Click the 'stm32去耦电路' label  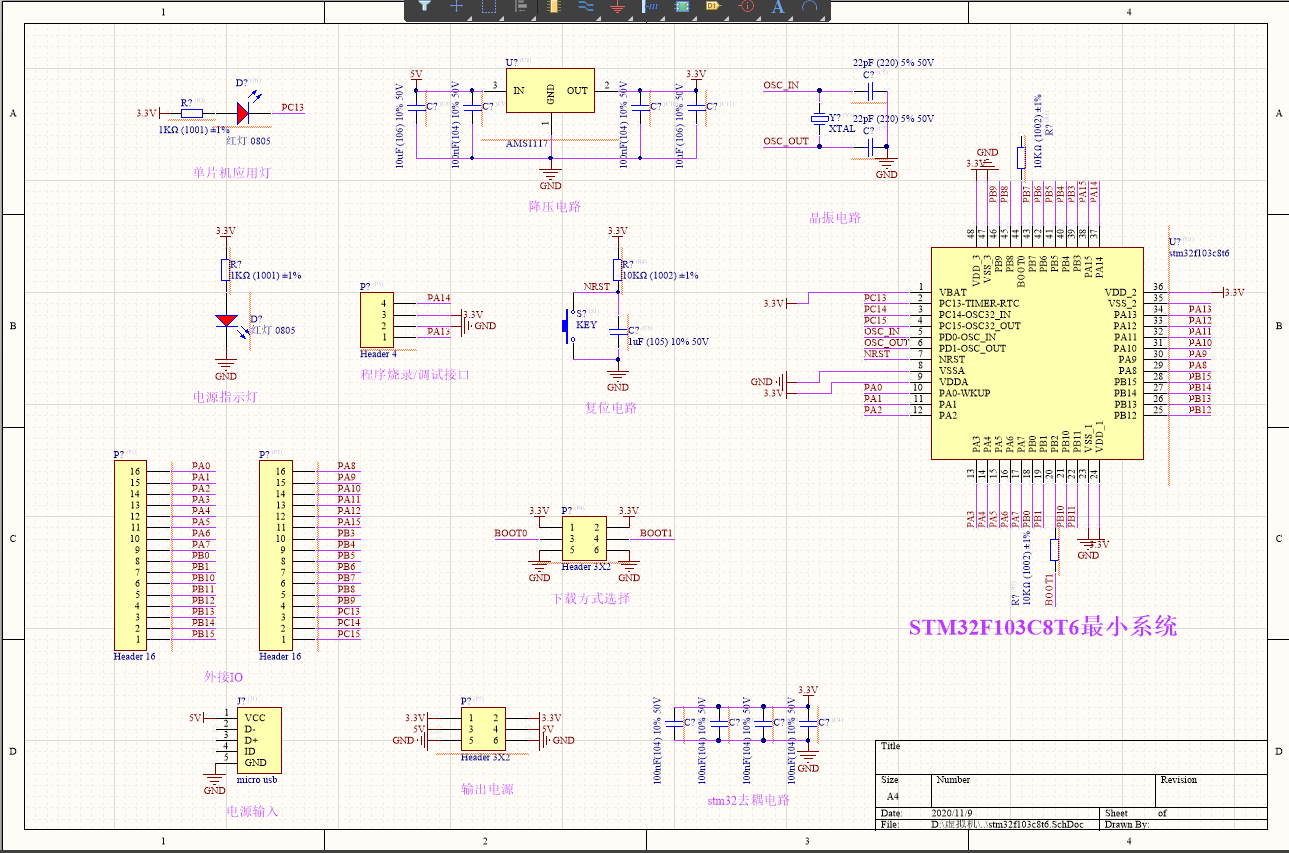[749, 800]
